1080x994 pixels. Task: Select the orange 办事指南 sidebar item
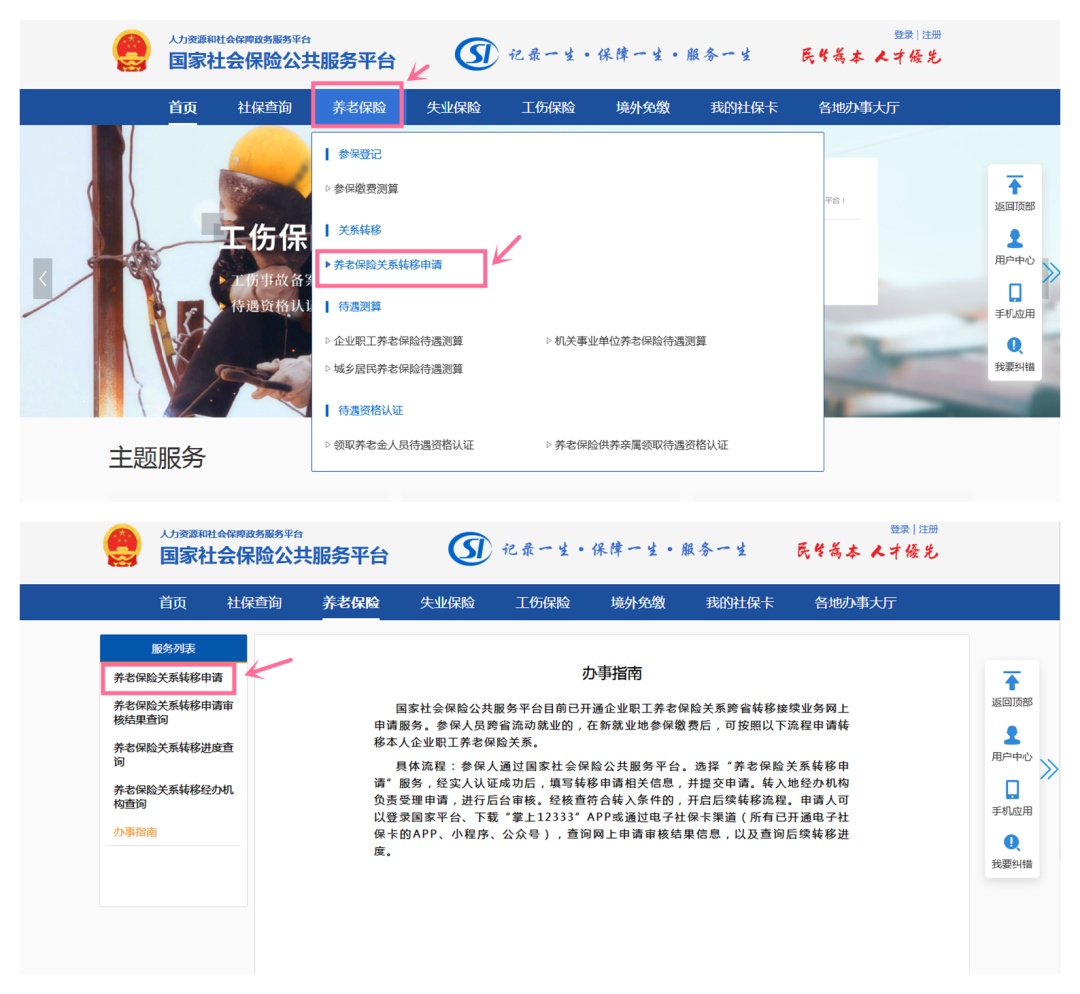point(135,832)
